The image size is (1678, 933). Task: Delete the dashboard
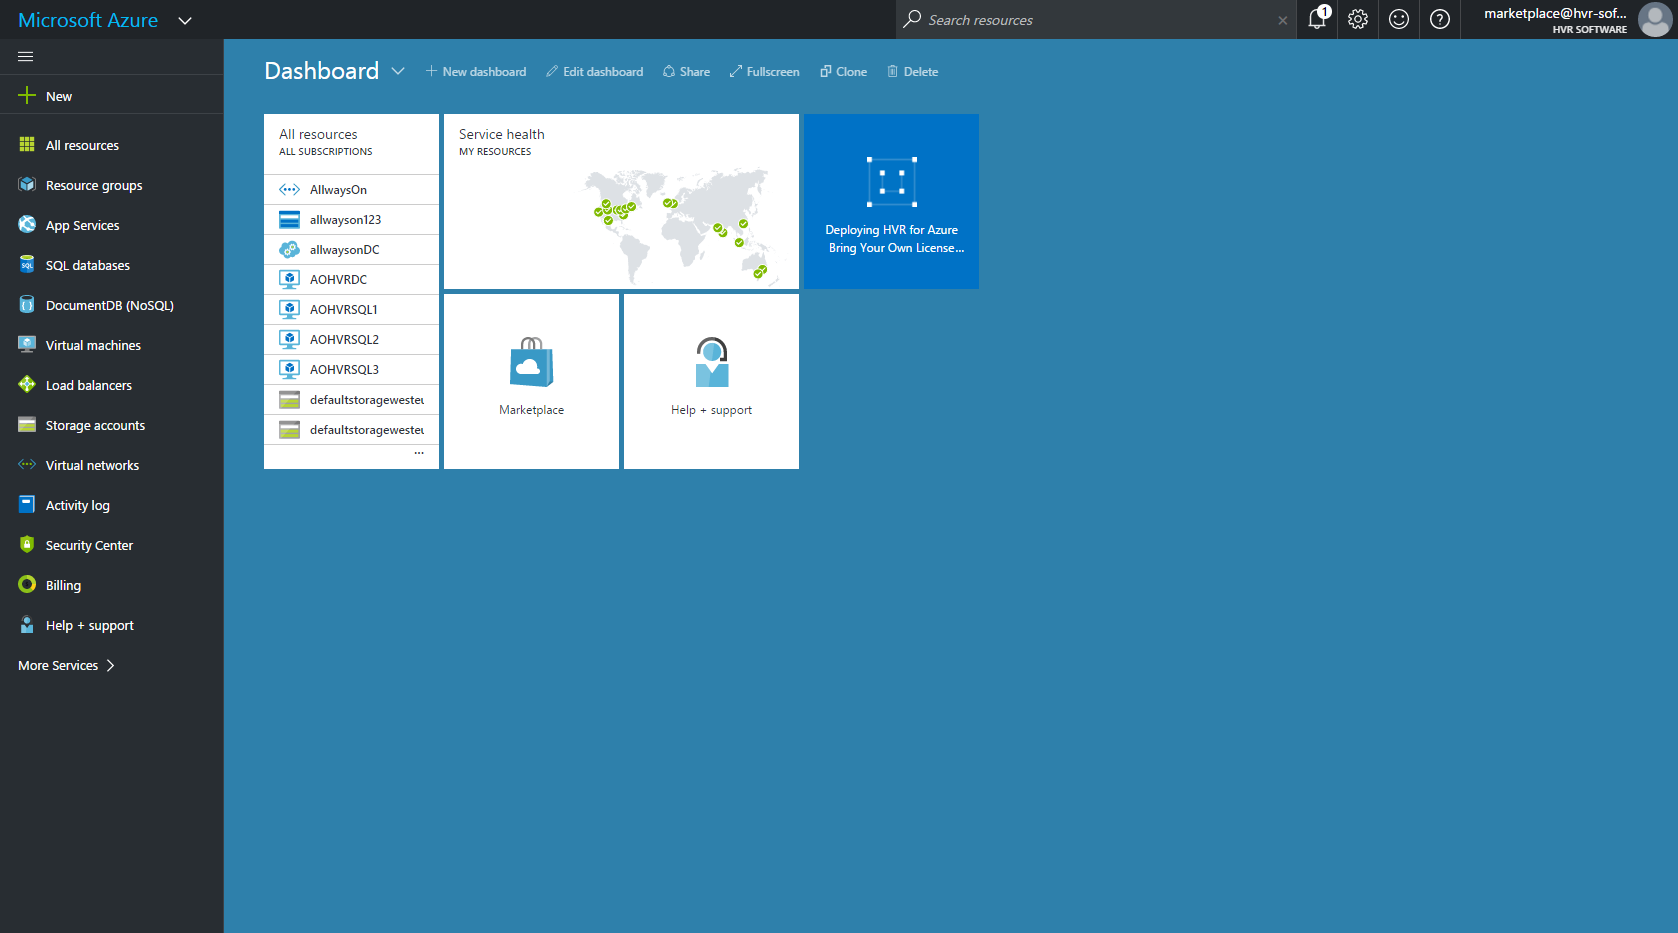pyautogui.click(x=912, y=72)
